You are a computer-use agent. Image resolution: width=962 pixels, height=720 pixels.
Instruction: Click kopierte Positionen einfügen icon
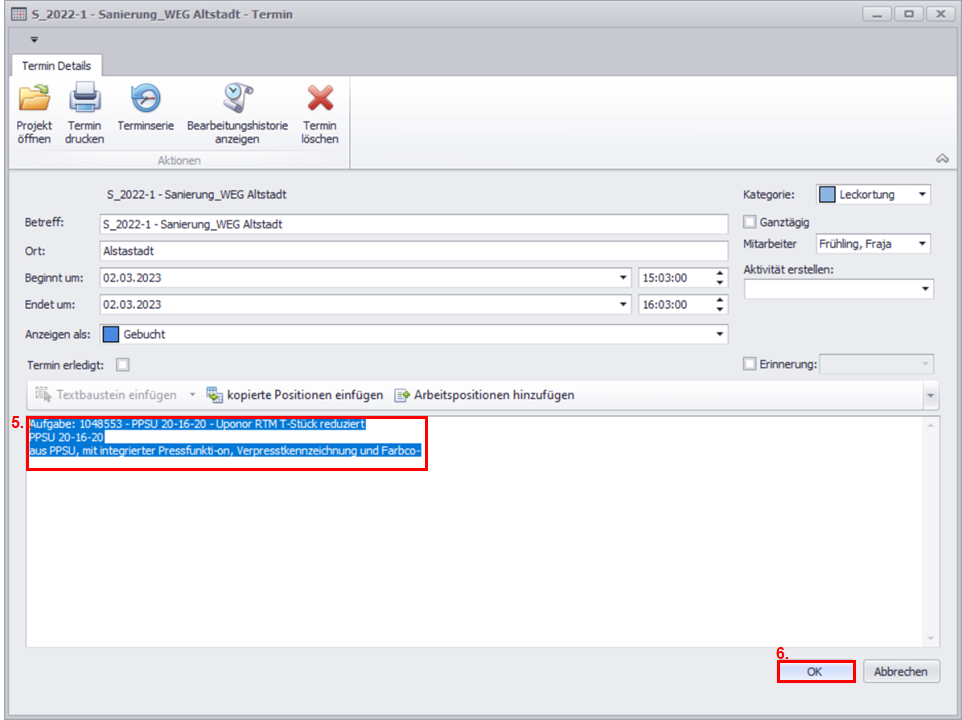[x=214, y=395]
